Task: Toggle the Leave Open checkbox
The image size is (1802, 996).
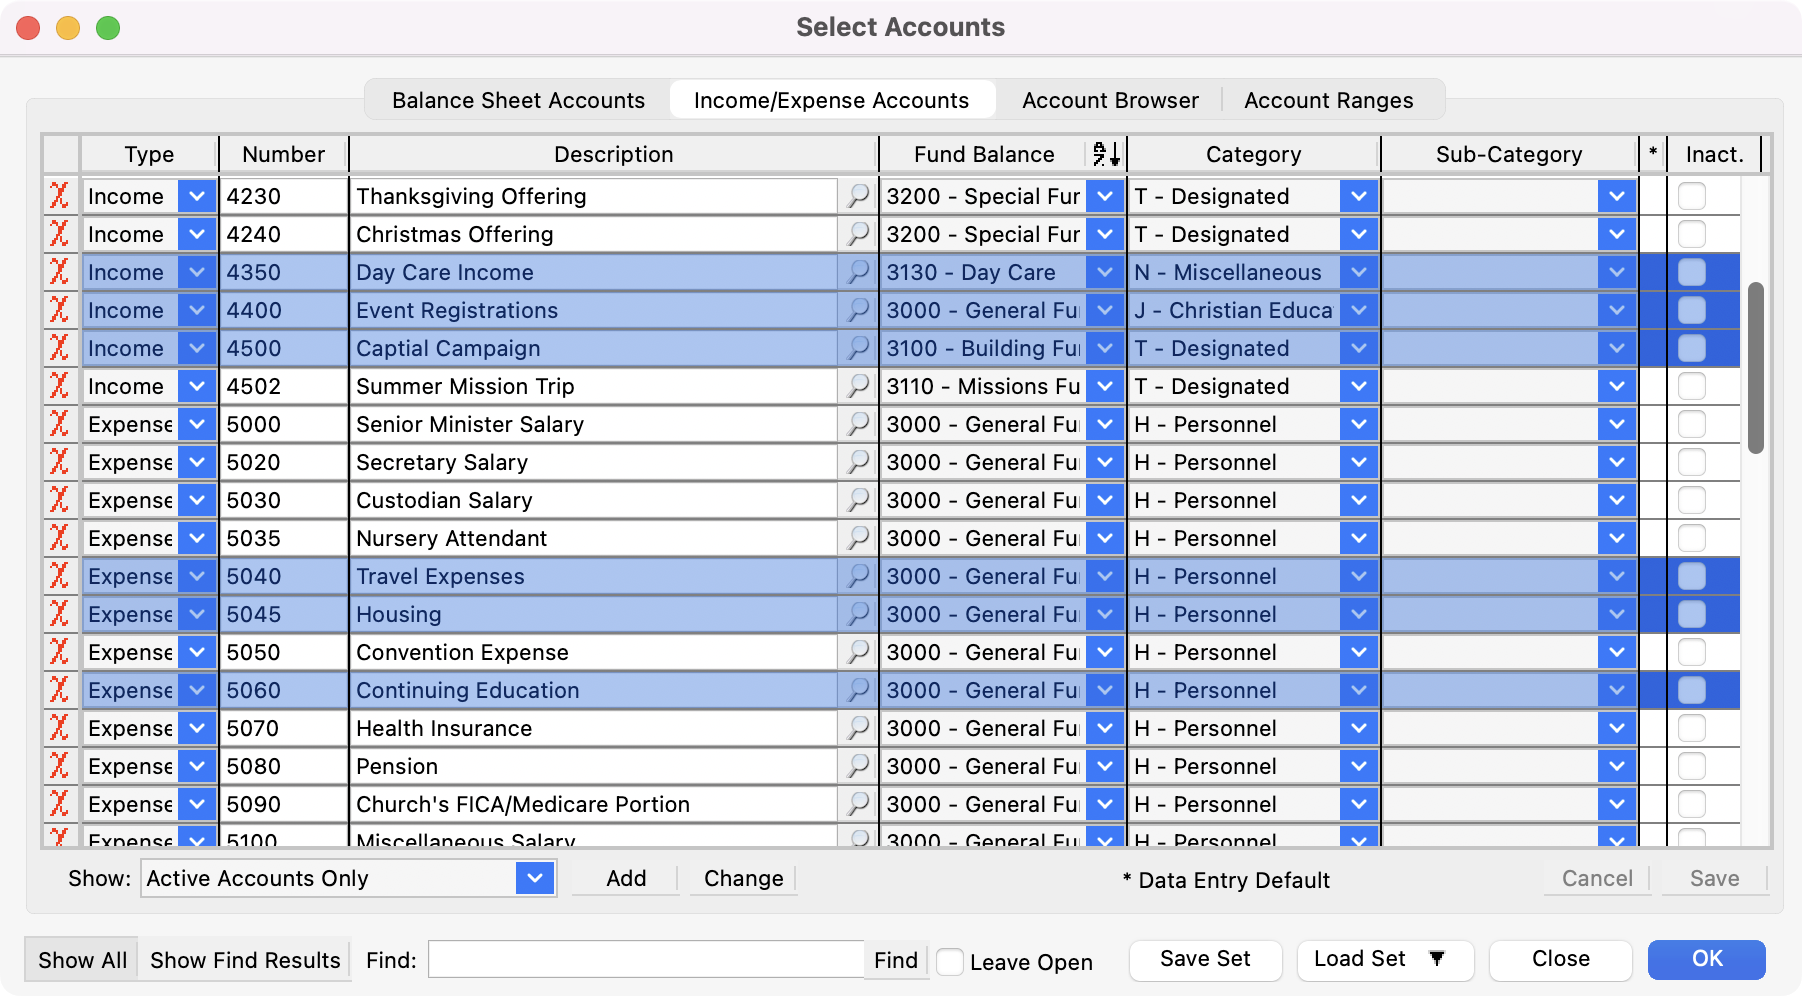Action: (950, 962)
